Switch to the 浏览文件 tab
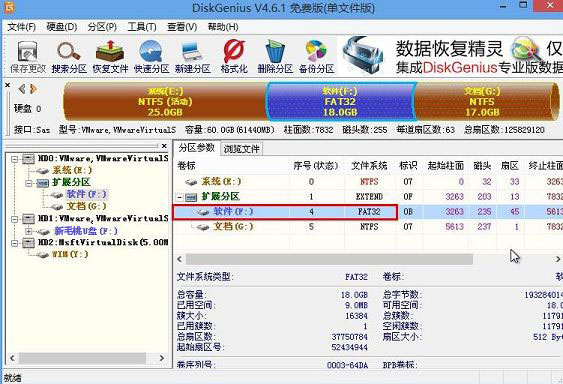 tap(241, 149)
